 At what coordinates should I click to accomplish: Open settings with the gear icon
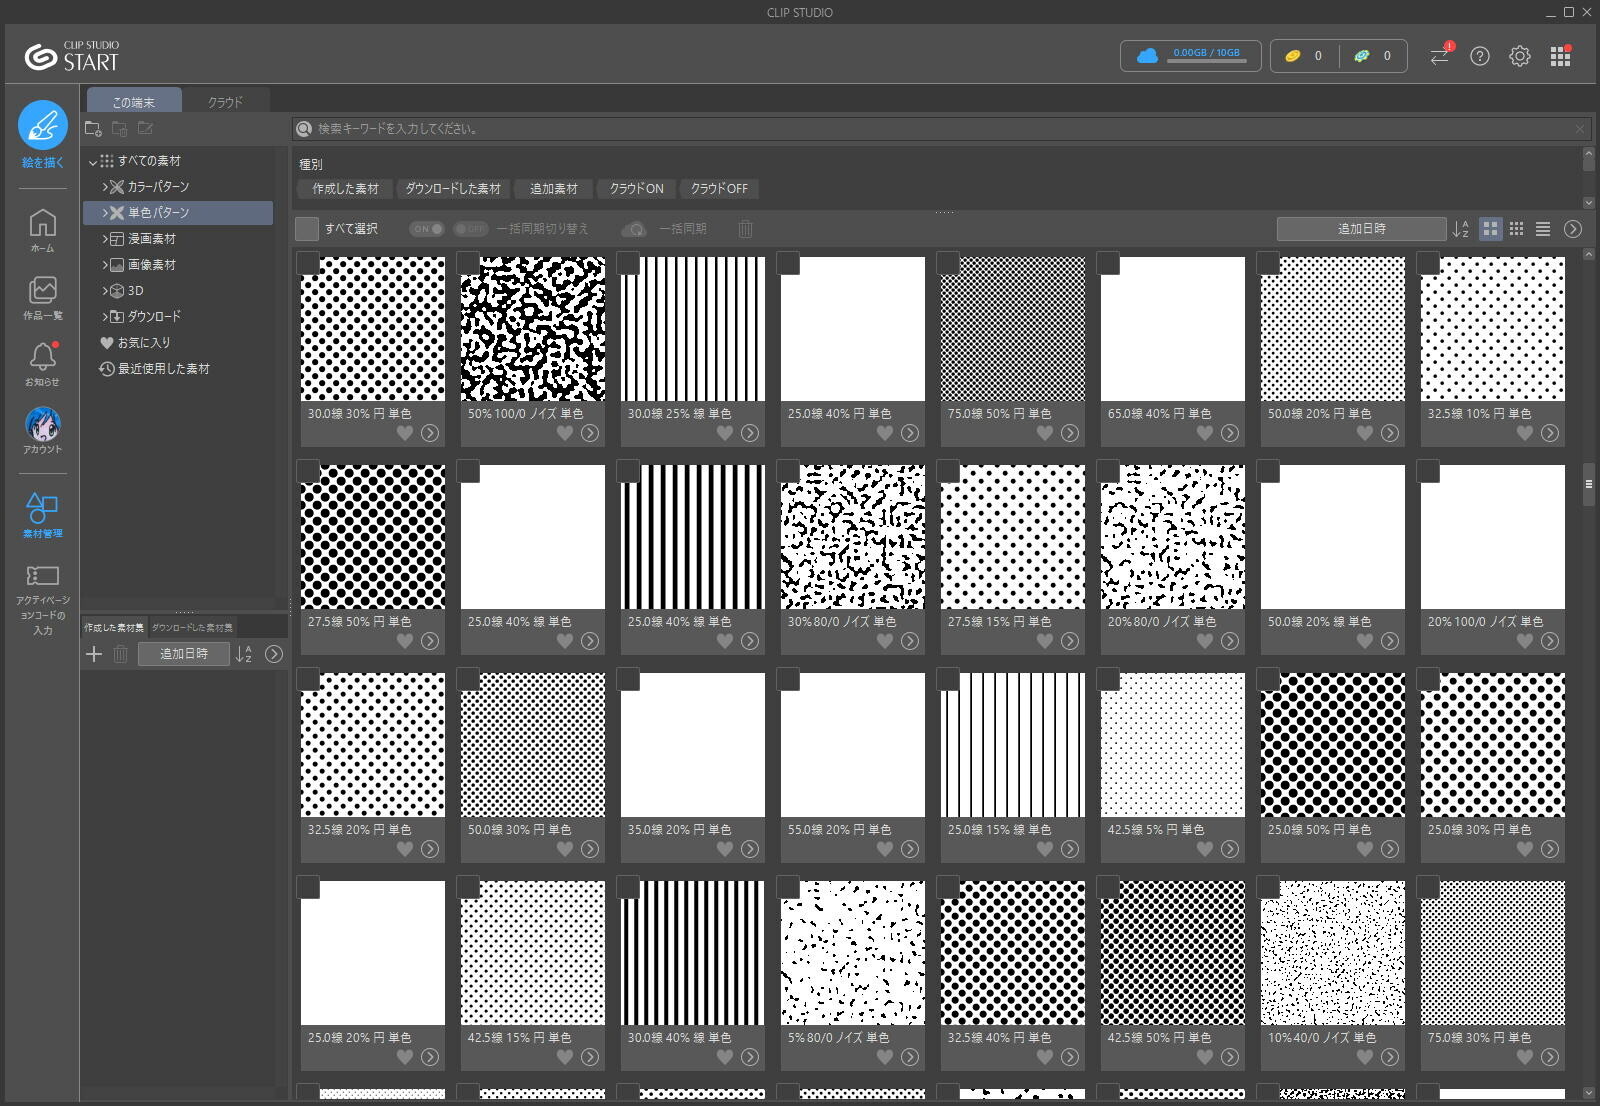[x=1520, y=56]
